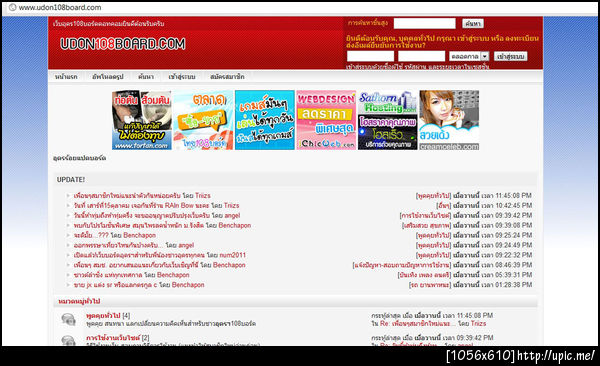Click the เข้าสู่ระบบ login submit button
The height and width of the screenshot is (366, 600).
tap(510, 56)
